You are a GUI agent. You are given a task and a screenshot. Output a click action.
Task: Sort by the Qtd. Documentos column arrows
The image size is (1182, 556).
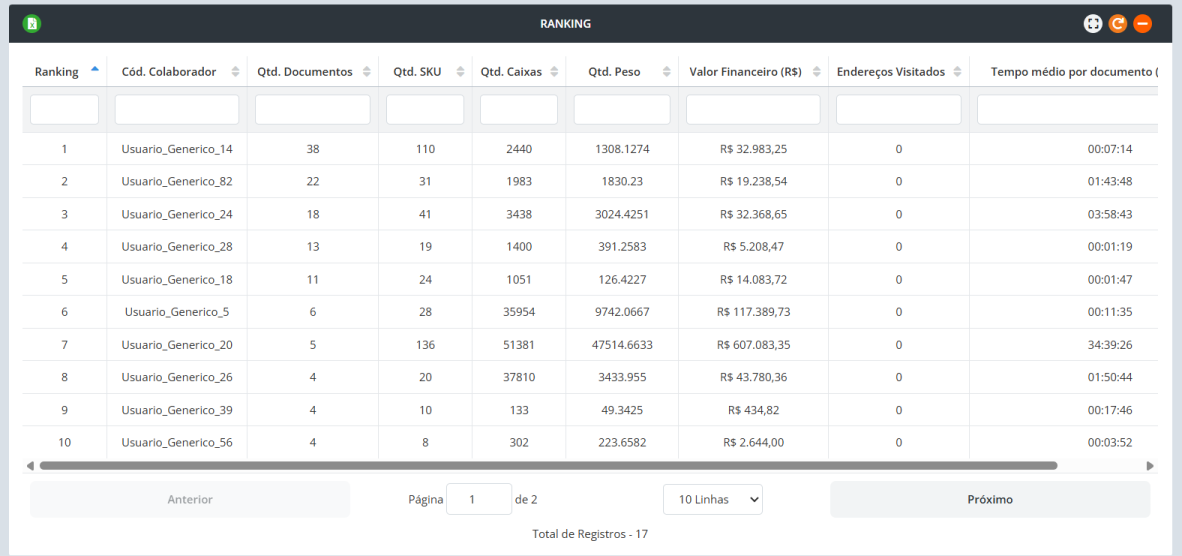[366, 72]
